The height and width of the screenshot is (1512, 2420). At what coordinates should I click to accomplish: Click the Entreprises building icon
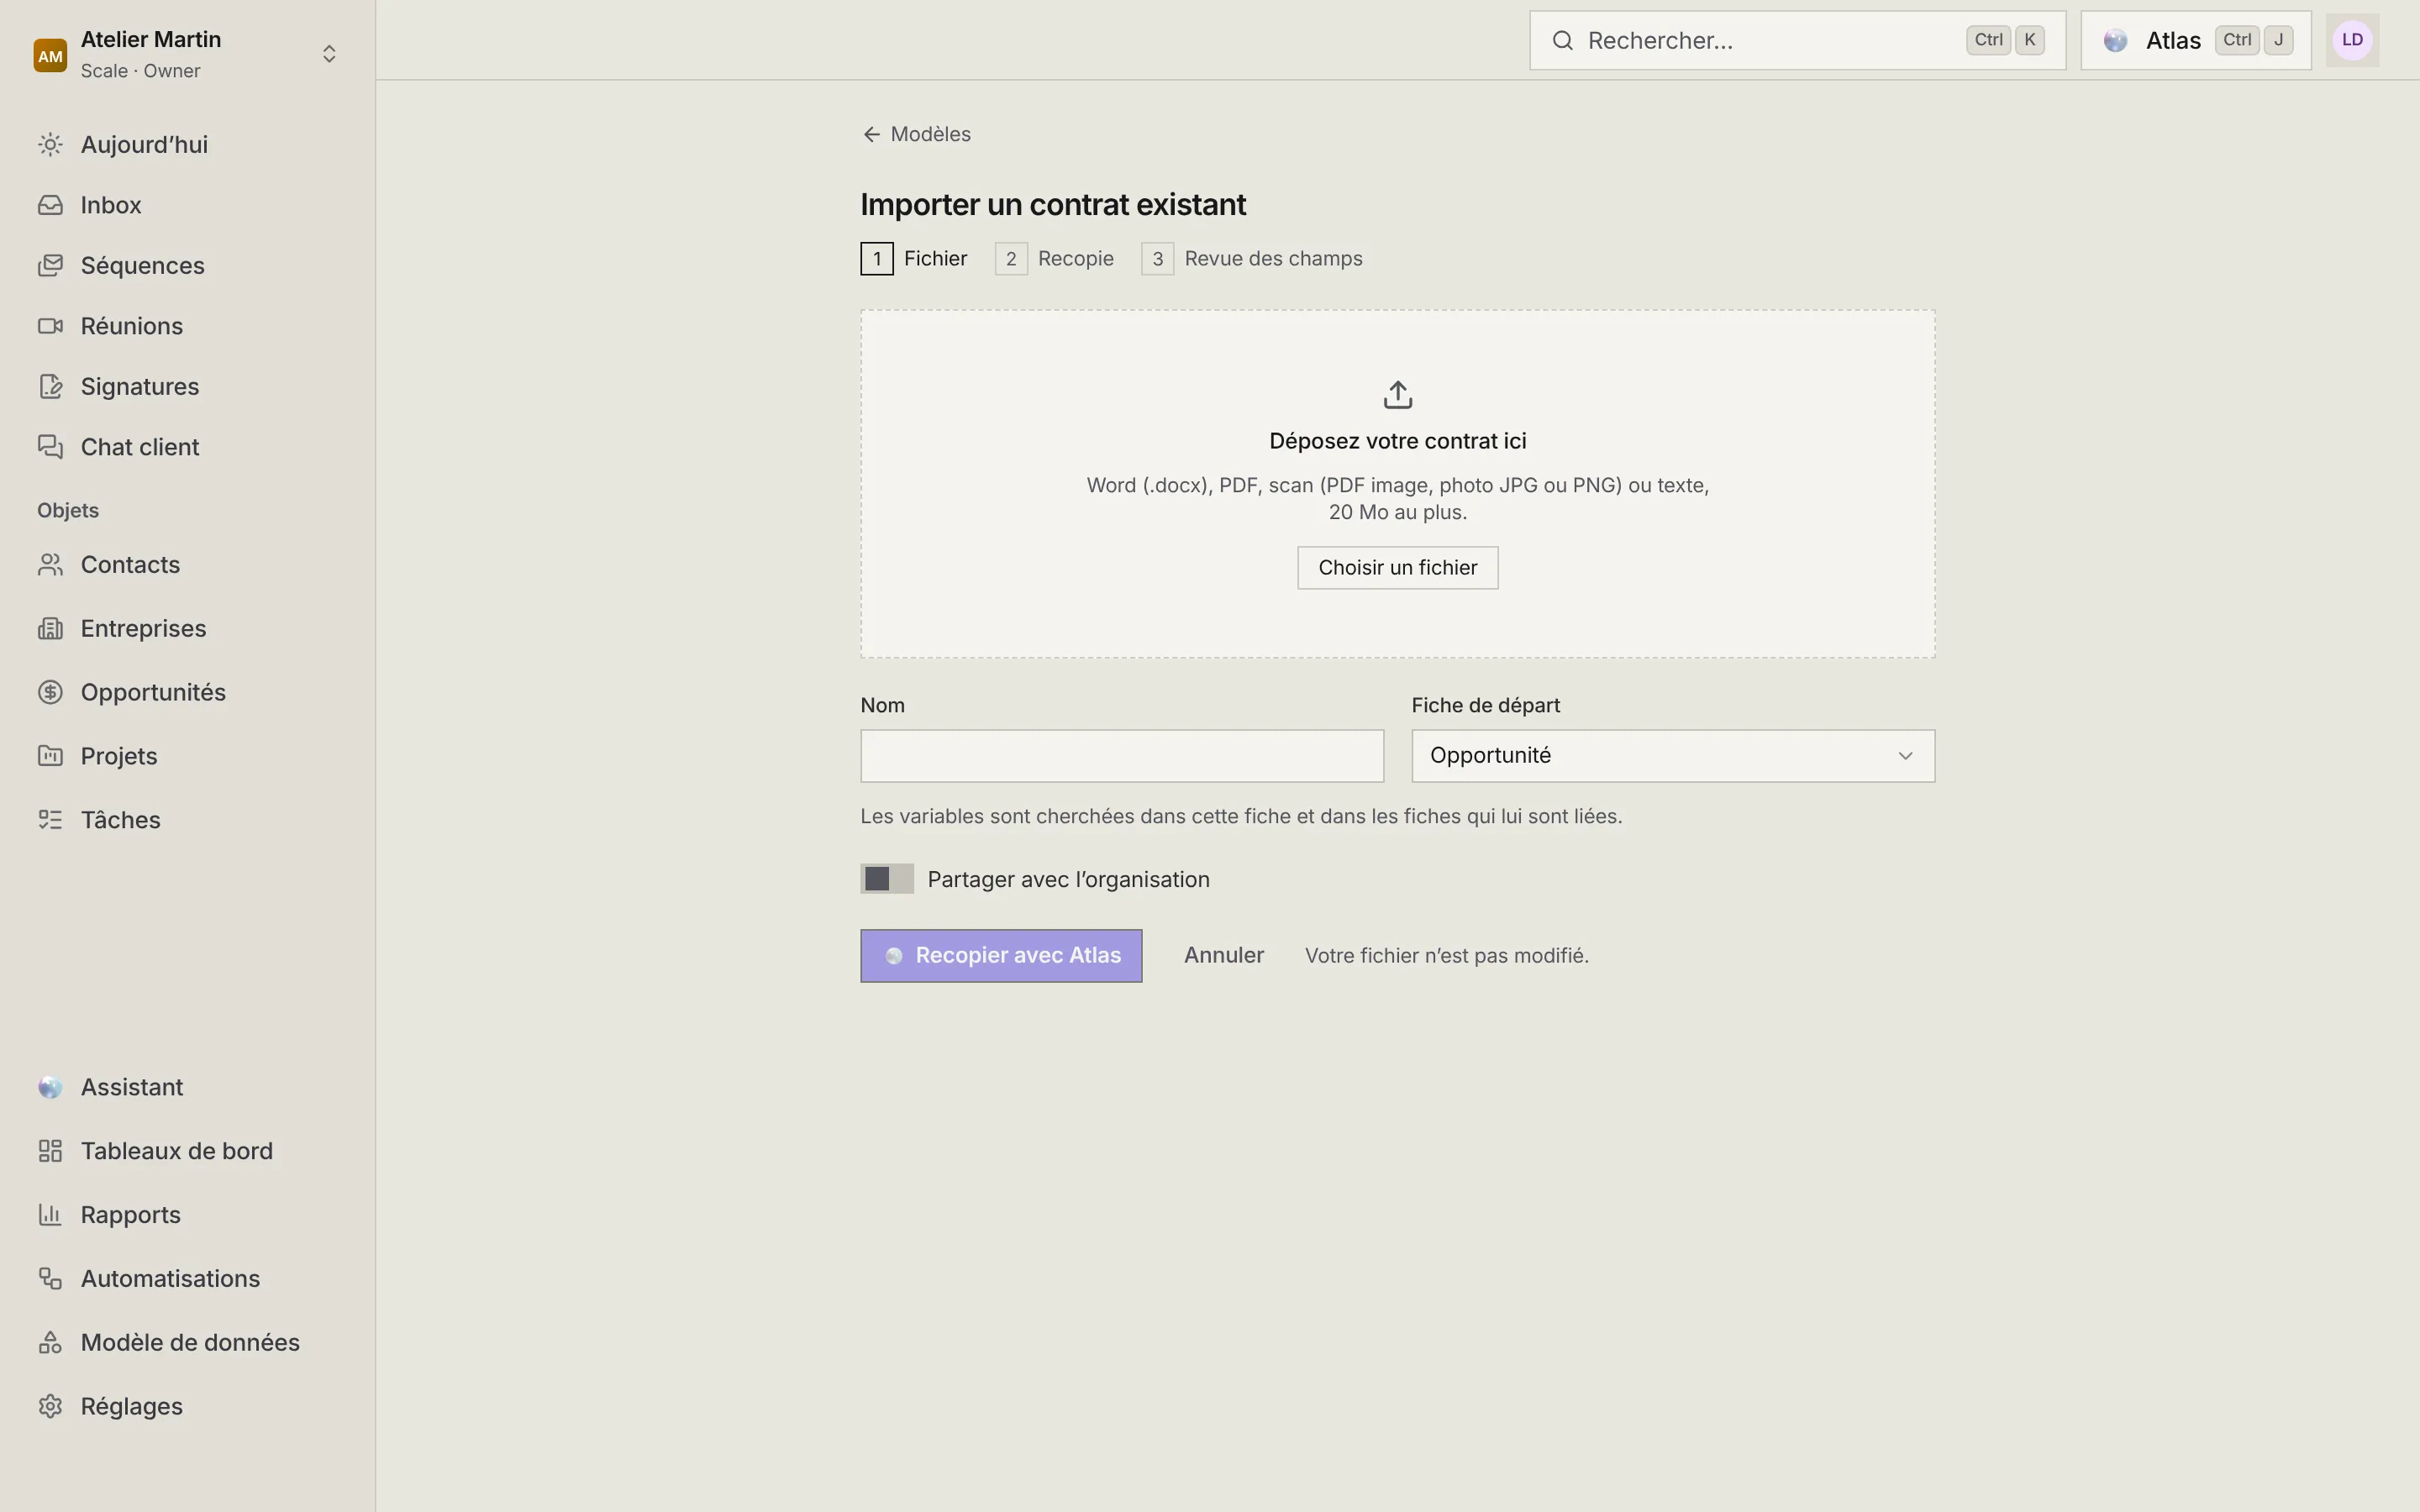[50, 629]
